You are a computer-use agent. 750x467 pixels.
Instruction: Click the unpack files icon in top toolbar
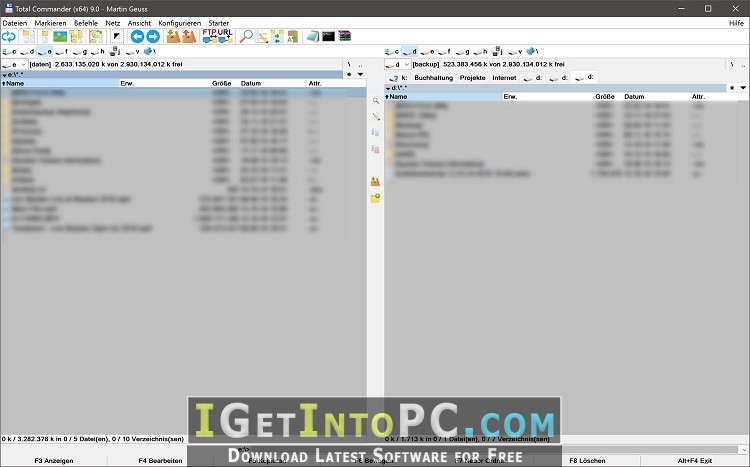point(189,36)
